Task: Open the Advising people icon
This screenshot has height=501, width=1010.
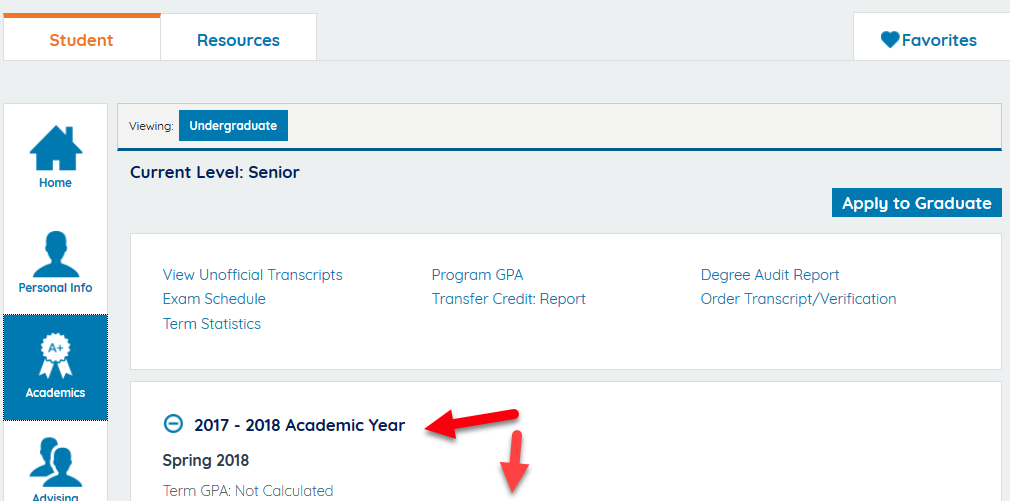Action: tap(55, 464)
